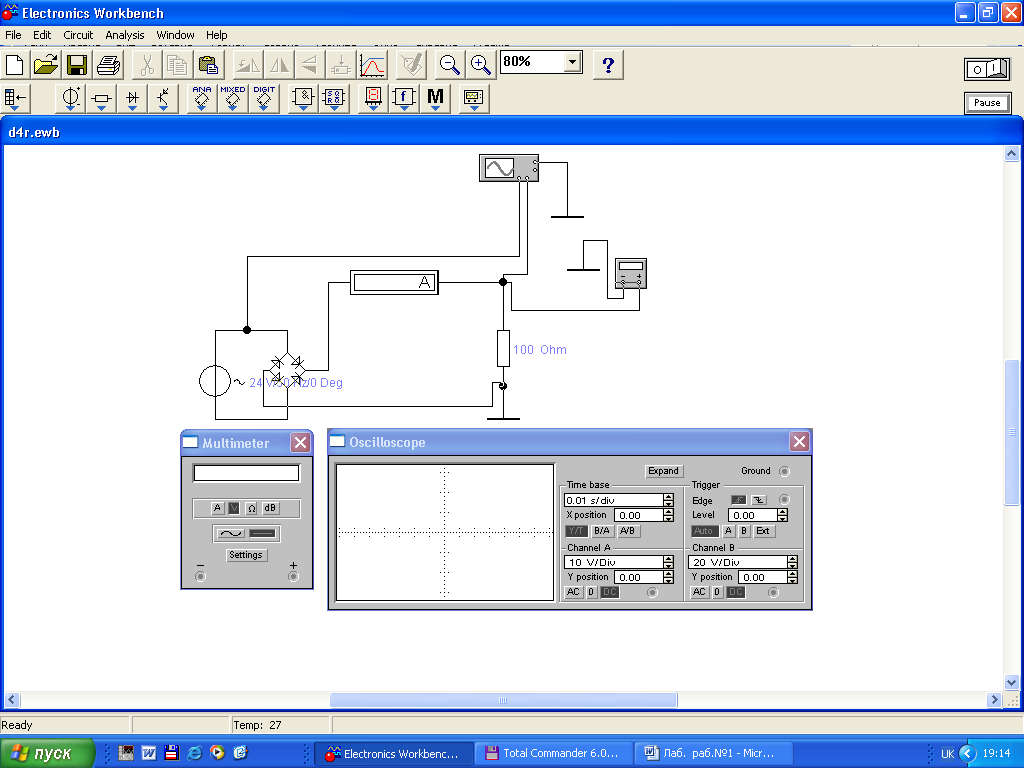Viewport: 1024px width, 768px height.
Task: Open the Favorites parts bin
Action: pos(16,99)
